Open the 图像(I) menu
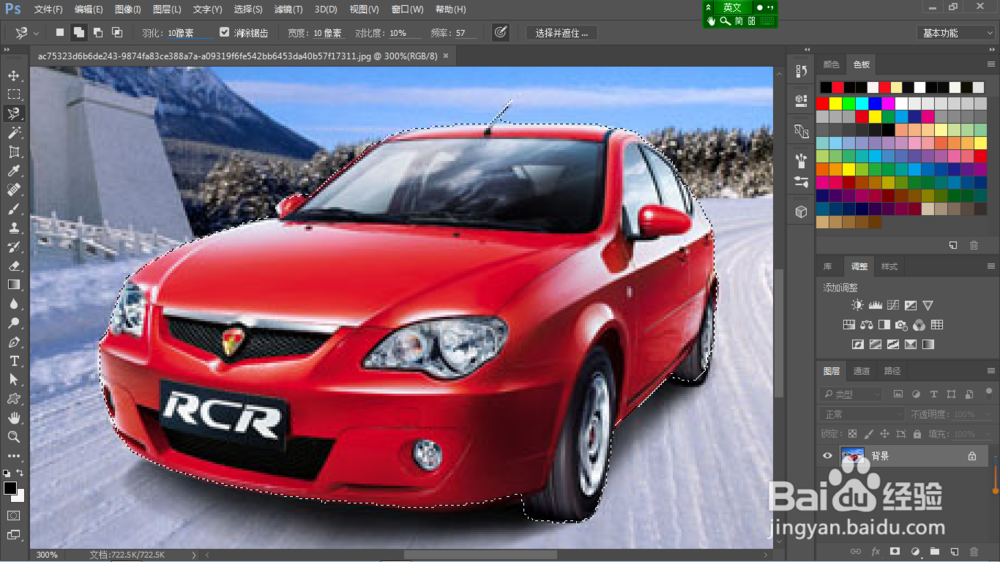1000x562 pixels. coord(128,10)
